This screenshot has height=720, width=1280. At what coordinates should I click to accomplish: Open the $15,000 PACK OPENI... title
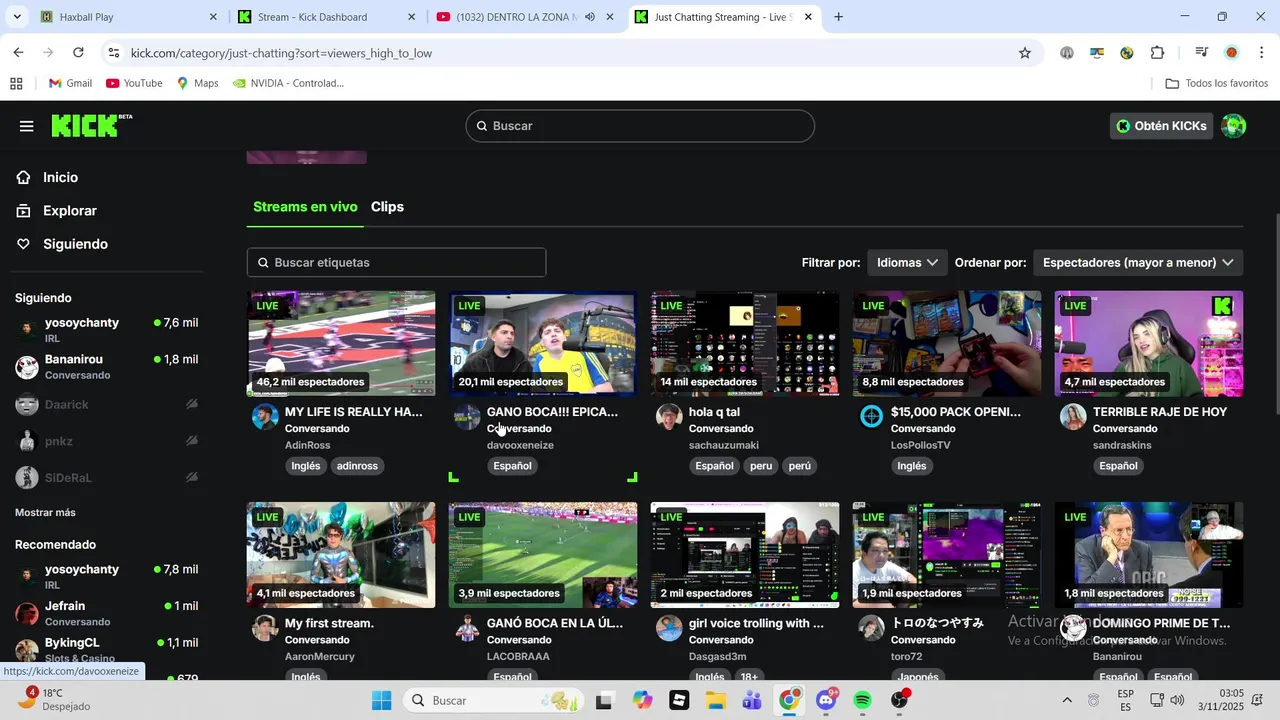(x=956, y=412)
